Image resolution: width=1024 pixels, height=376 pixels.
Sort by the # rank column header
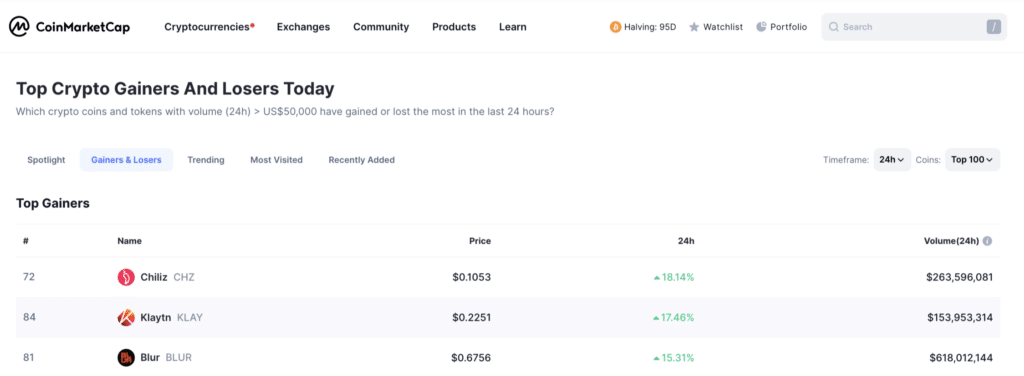(26, 241)
